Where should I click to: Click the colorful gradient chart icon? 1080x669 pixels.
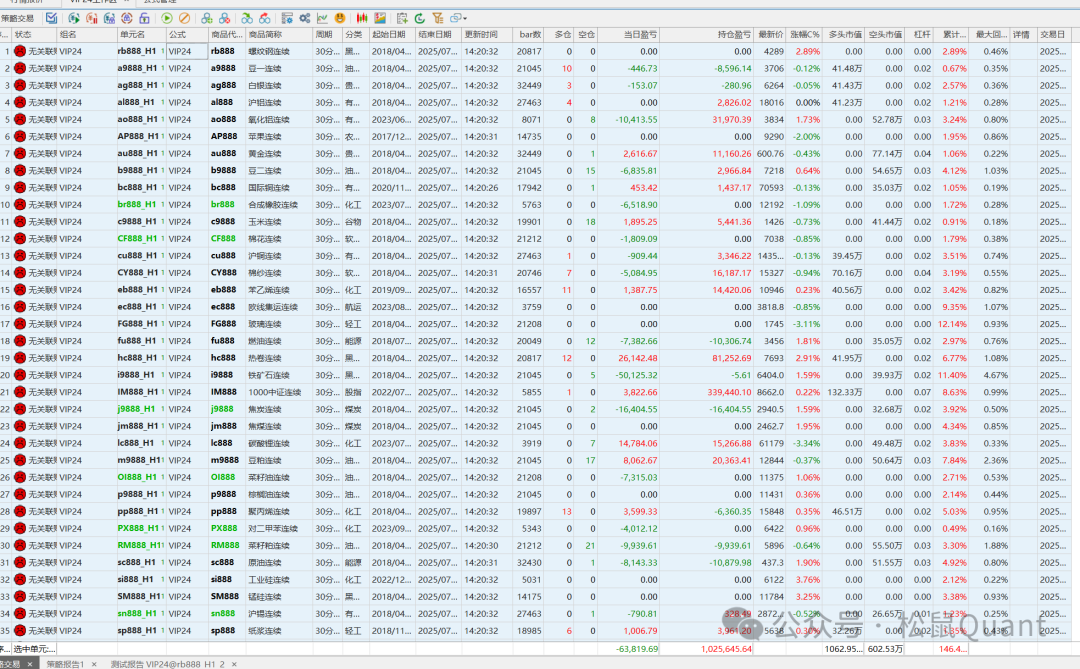pyautogui.click(x=380, y=18)
